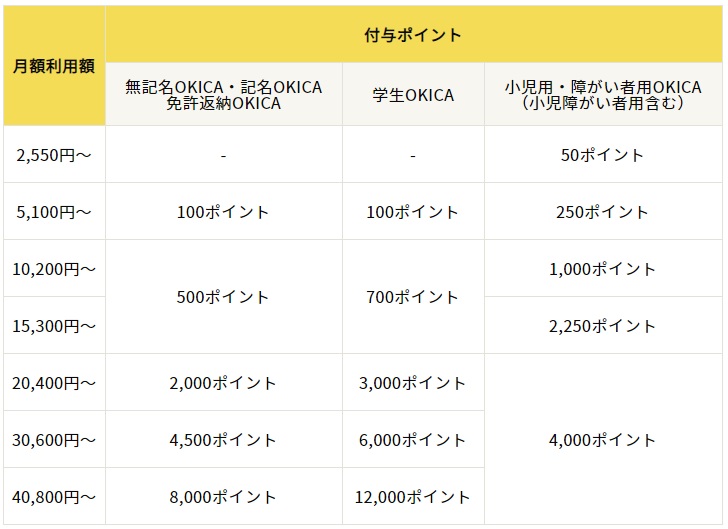Click the 40,800円～ row label
The image size is (728, 529).
[54, 497]
